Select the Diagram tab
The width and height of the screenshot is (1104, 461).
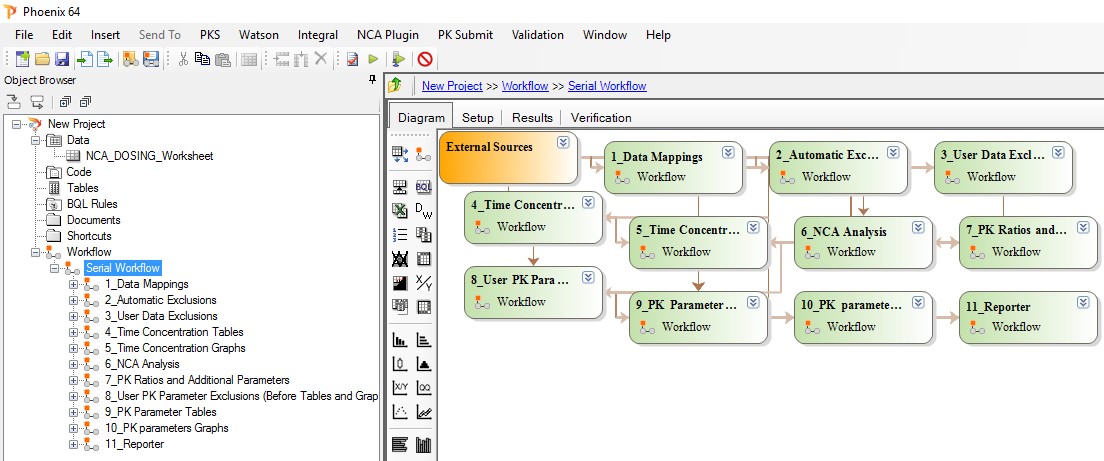(422, 118)
